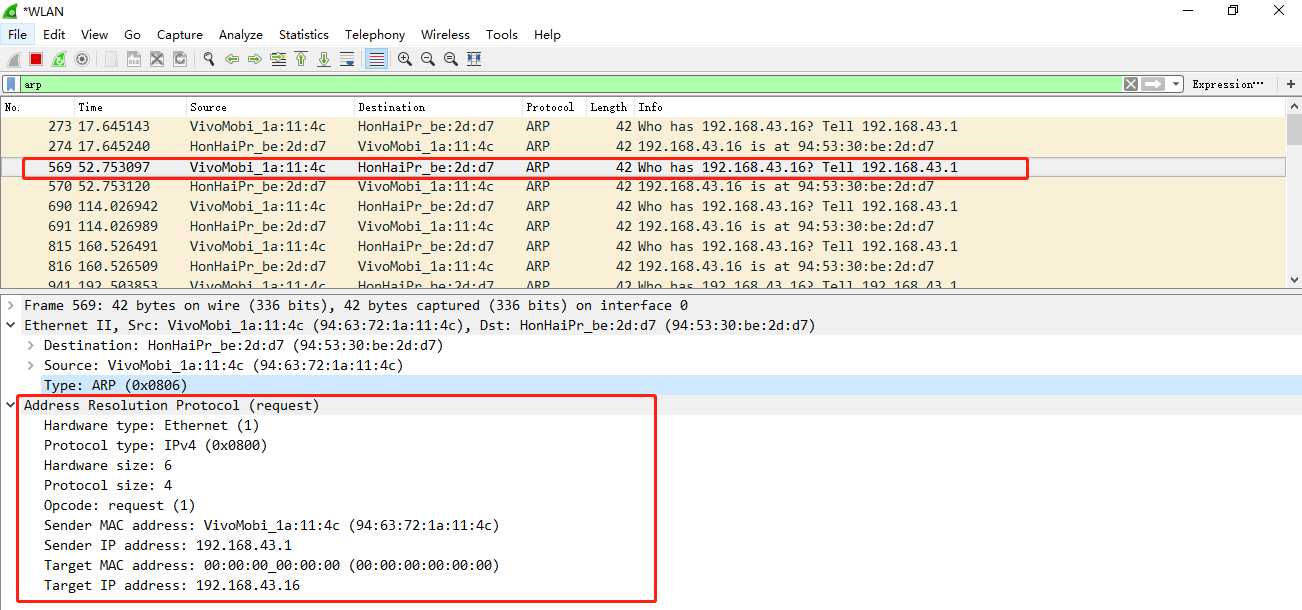Expand the Frame 569 tree node

pyautogui.click(x=11, y=305)
